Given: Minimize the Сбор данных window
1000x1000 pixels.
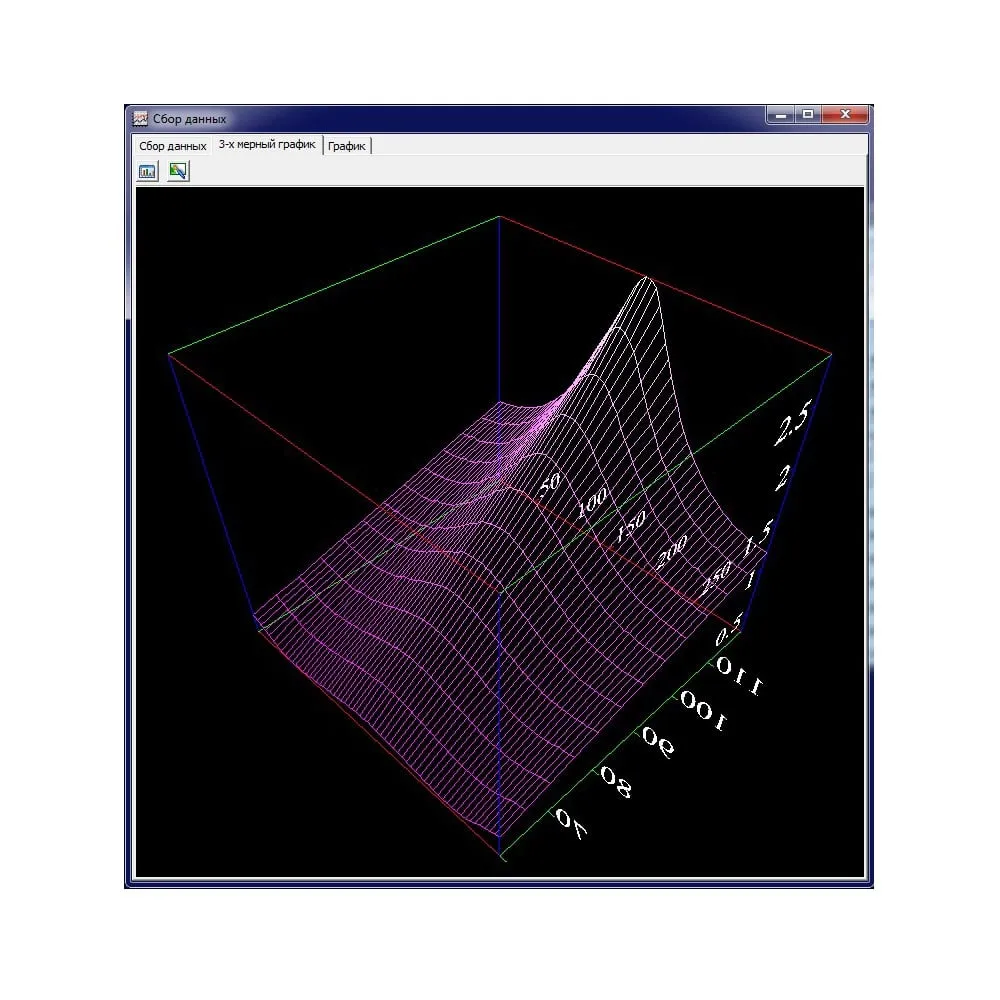Looking at the screenshot, I should pos(781,114).
